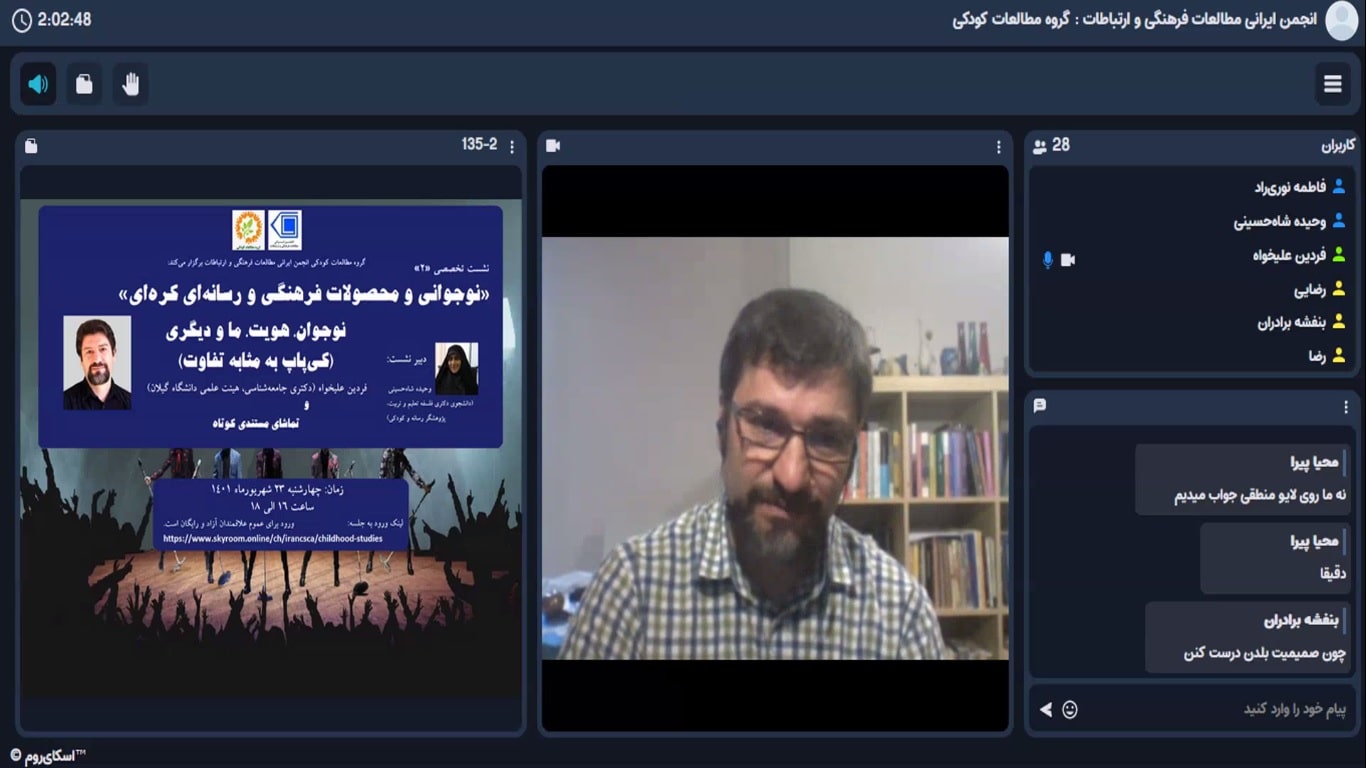
Task: Click the skyroom.online link on the slide
Action: (x=272, y=538)
